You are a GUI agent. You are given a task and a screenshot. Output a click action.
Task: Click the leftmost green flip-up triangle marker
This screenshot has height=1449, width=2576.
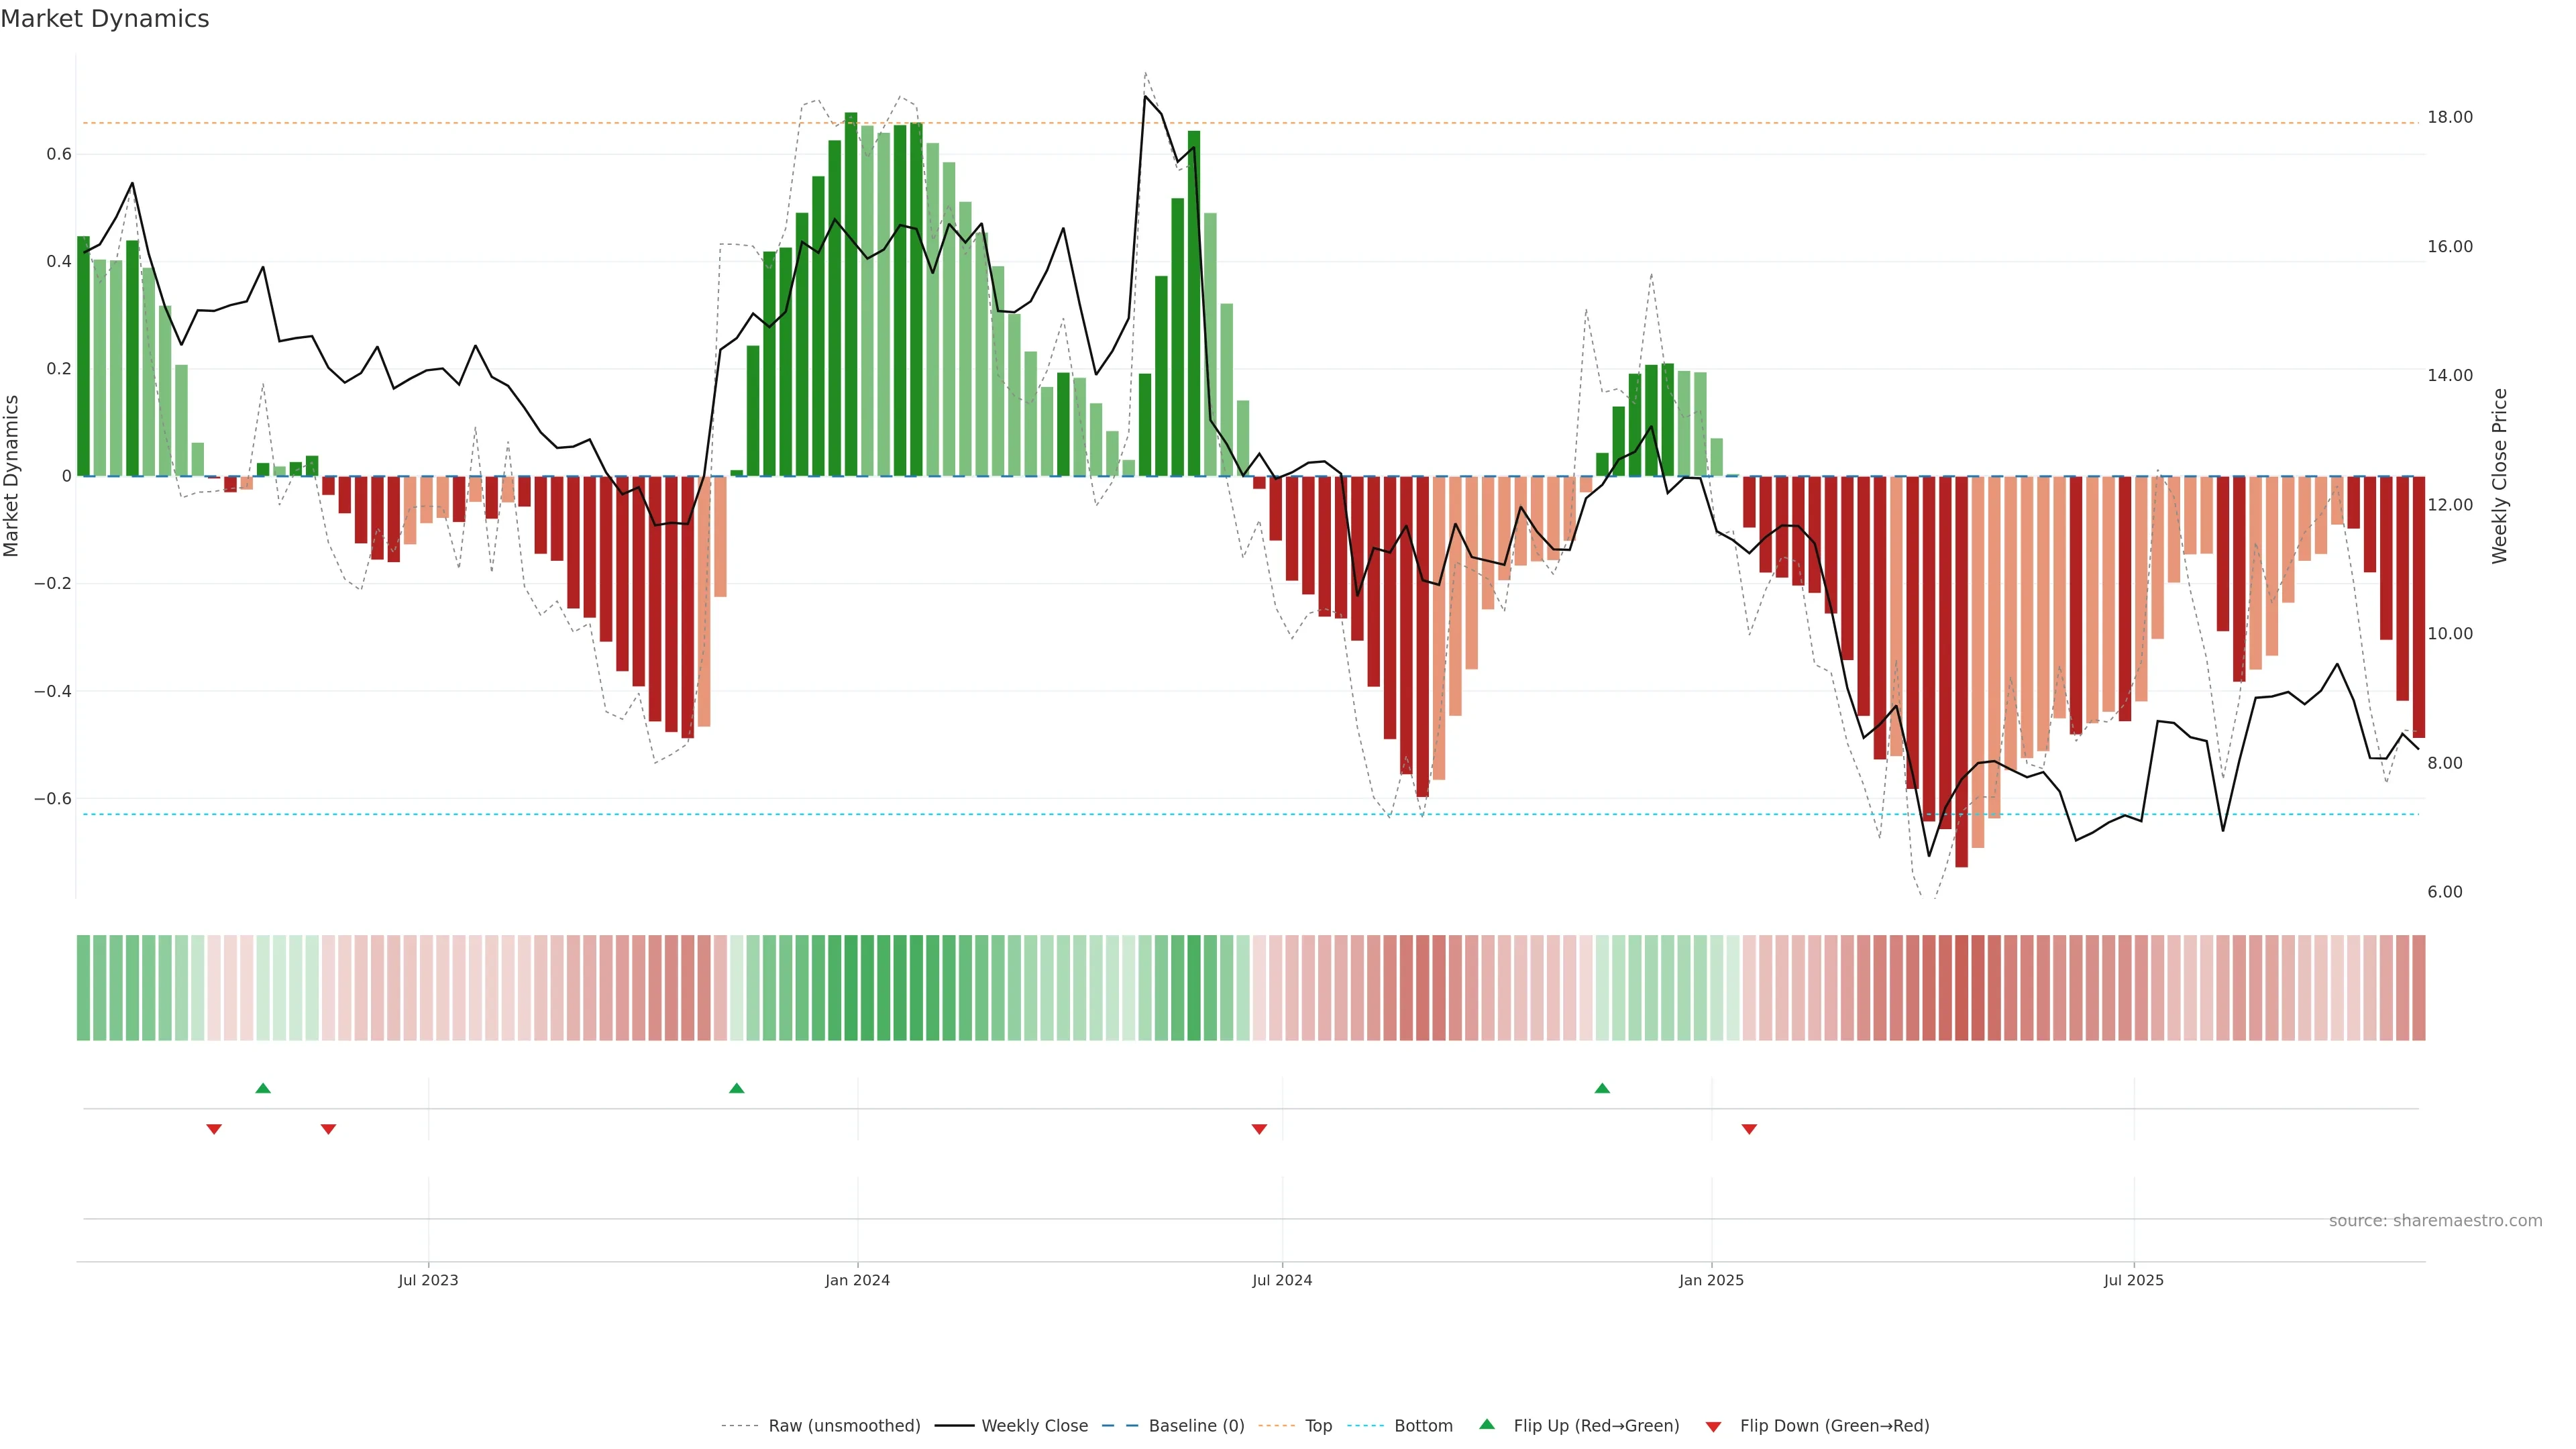coord(263,1088)
